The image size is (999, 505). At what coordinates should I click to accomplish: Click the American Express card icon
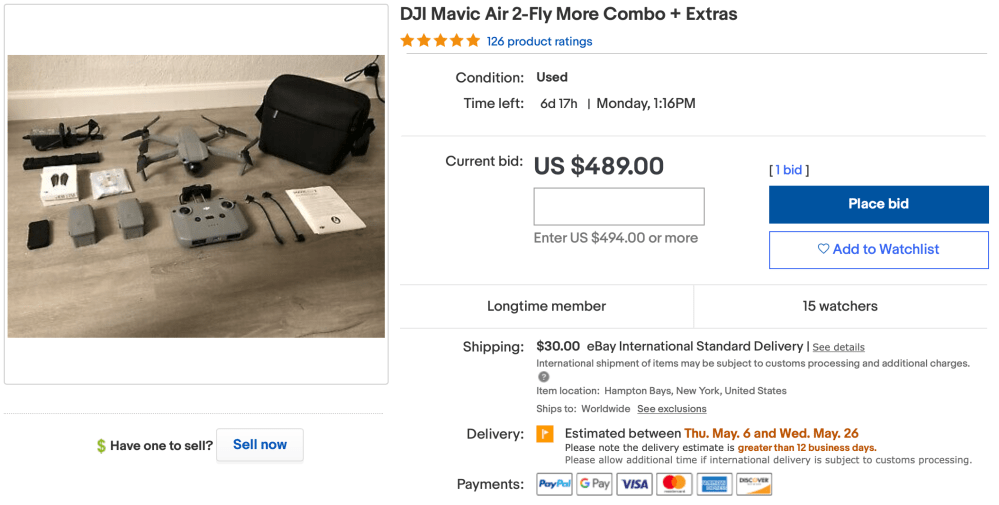[714, 484]
